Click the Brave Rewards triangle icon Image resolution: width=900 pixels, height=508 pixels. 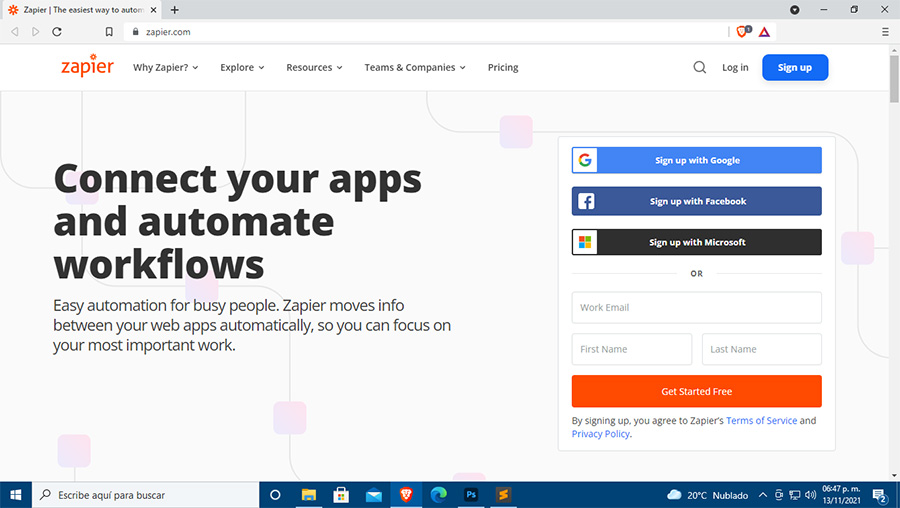tap(764, 32)
